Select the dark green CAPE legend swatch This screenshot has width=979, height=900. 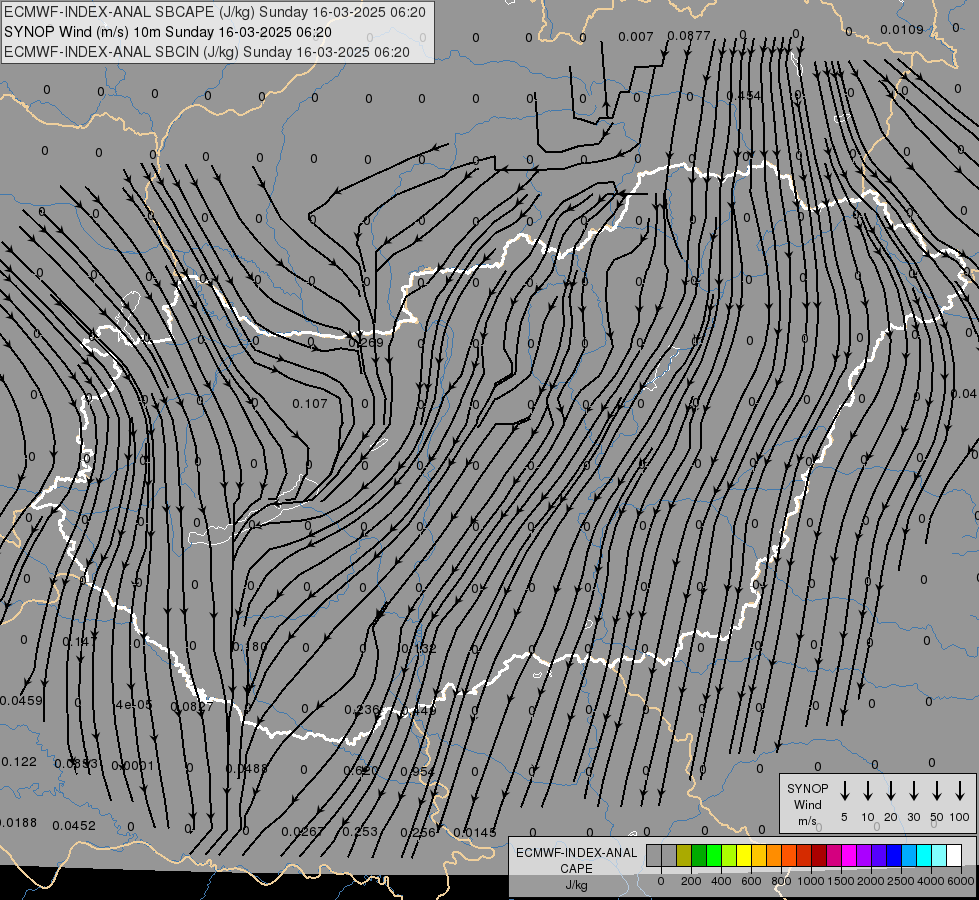pos(699,856)
